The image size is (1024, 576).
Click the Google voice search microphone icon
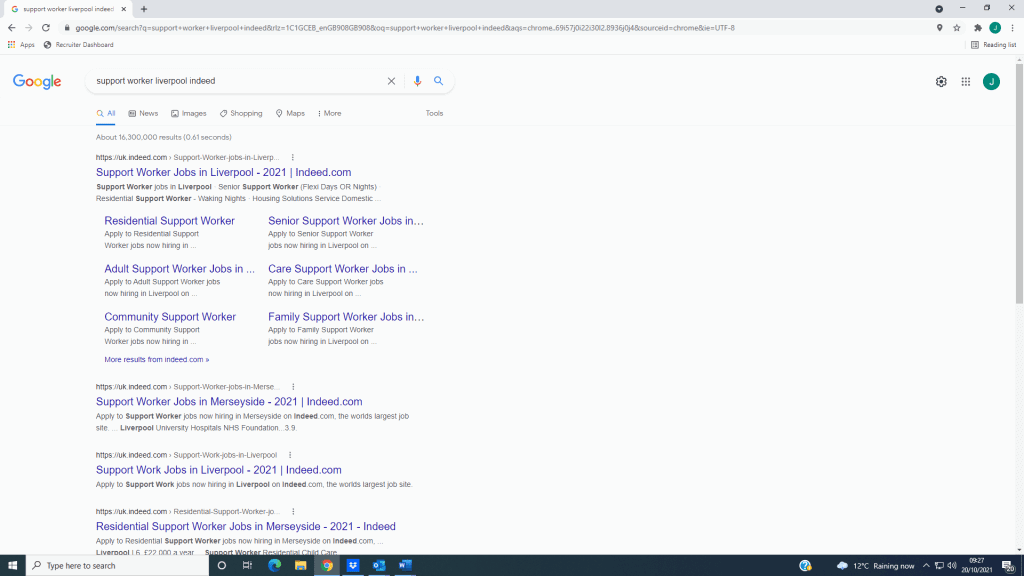pos(418,81)
